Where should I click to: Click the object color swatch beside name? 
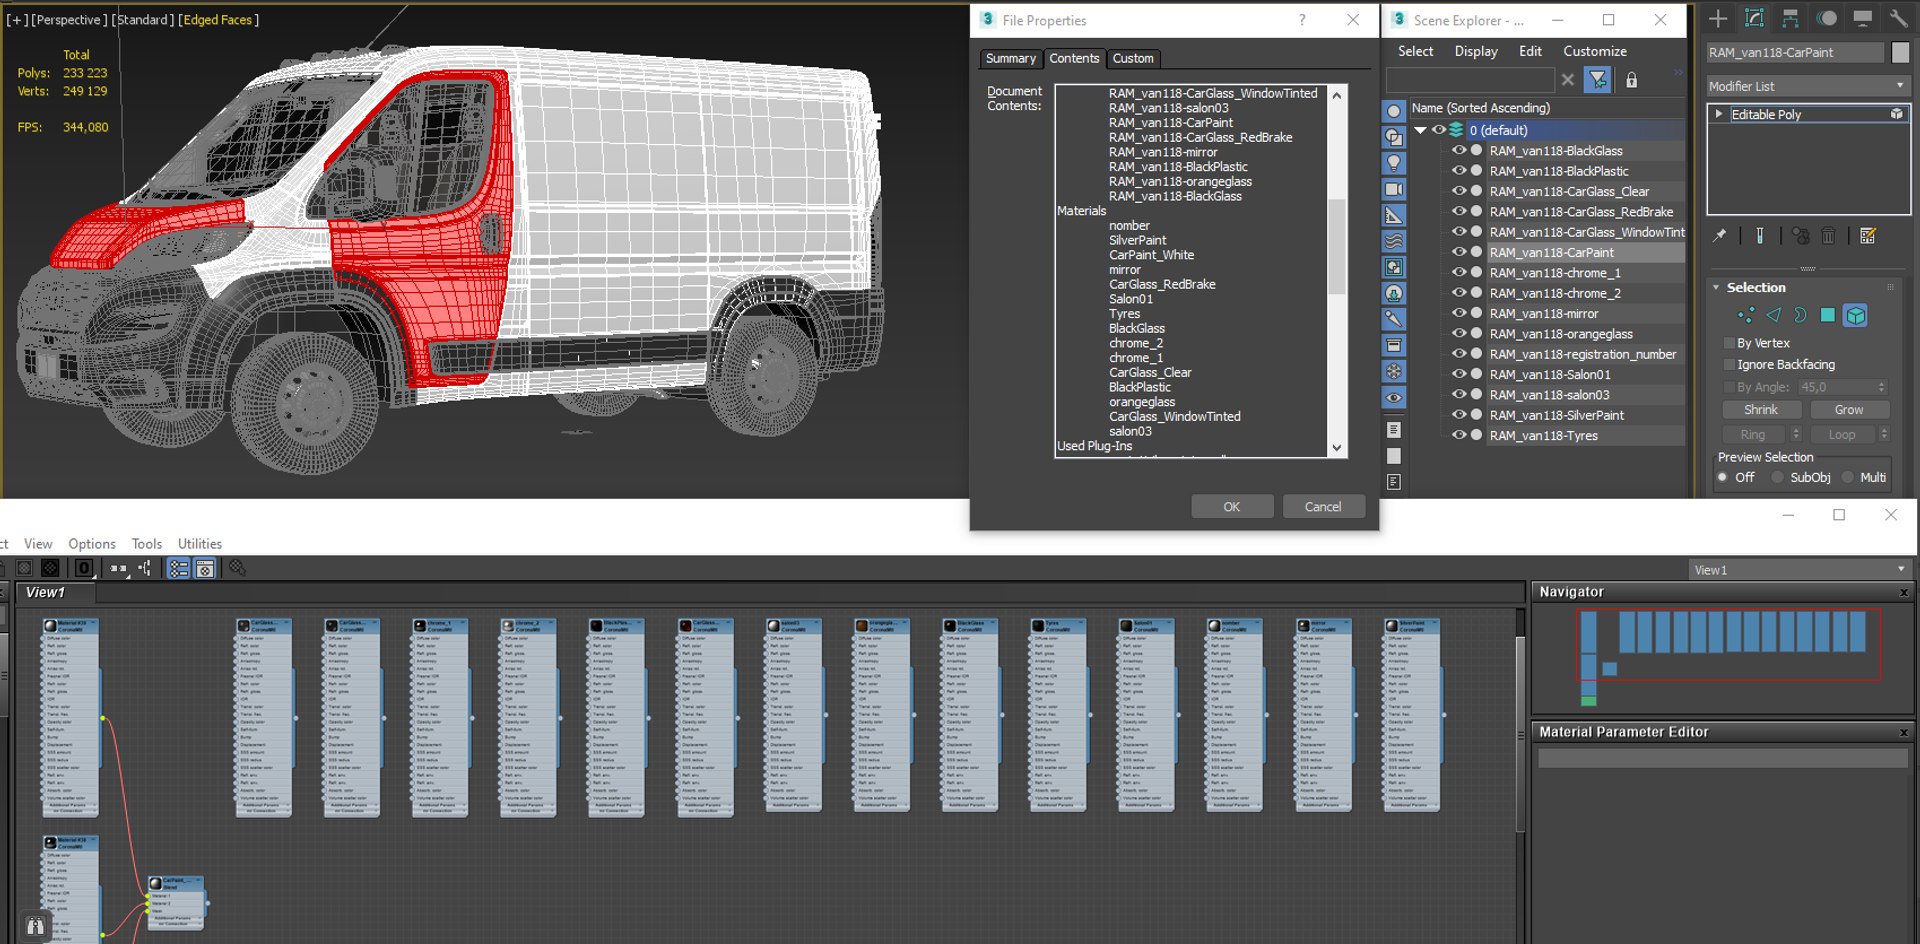(1900, 53)
